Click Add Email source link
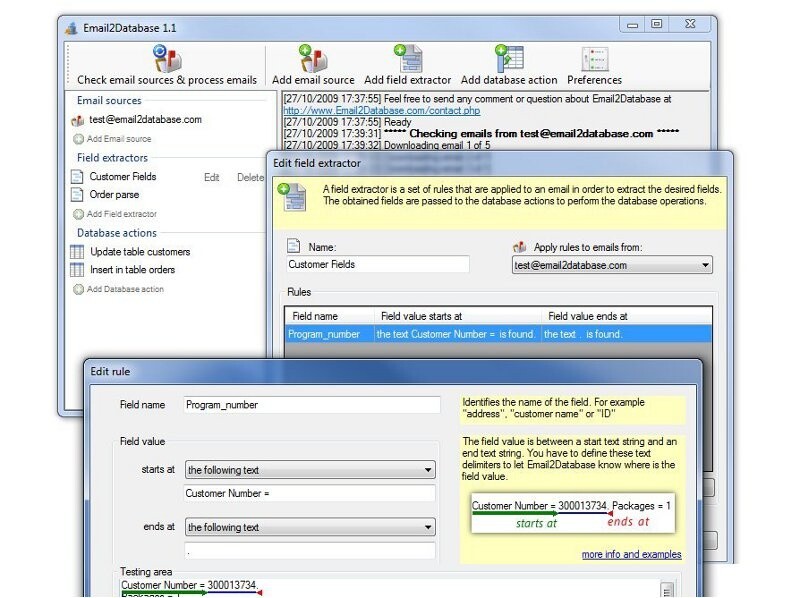This screenshot has height=598, width=800. (119, 139)
